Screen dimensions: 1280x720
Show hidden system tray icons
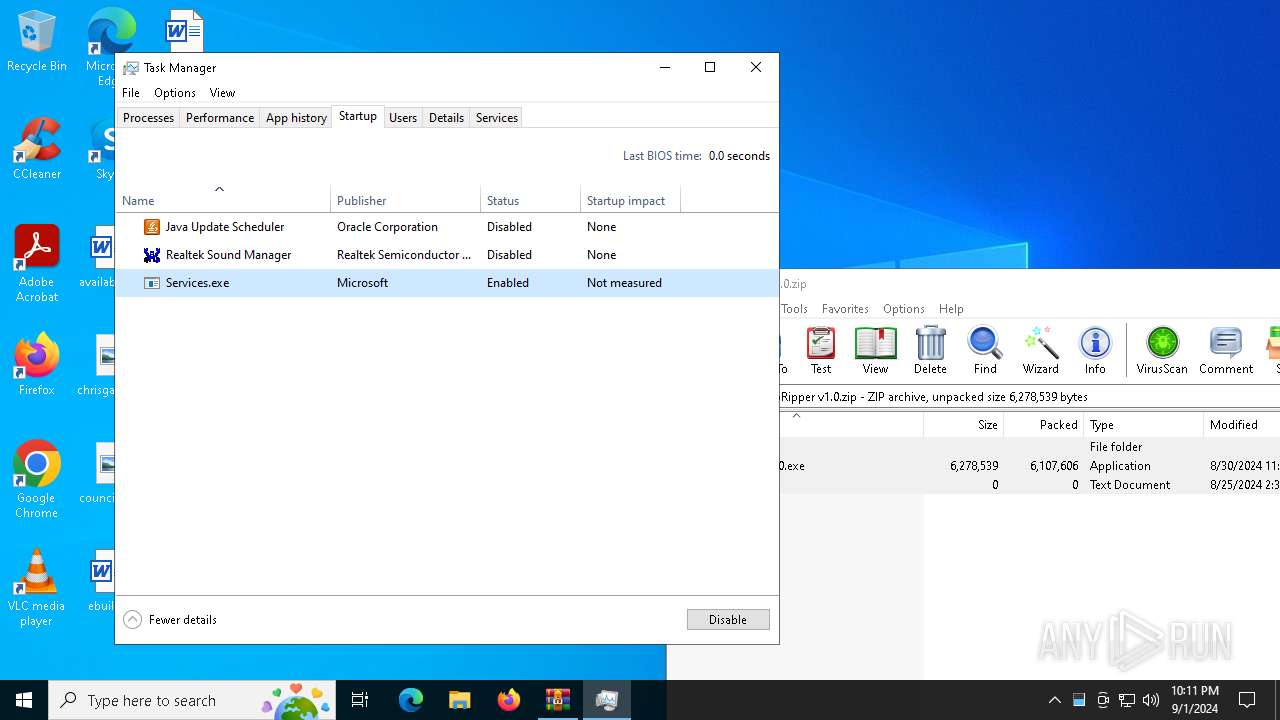[1054, 700]
